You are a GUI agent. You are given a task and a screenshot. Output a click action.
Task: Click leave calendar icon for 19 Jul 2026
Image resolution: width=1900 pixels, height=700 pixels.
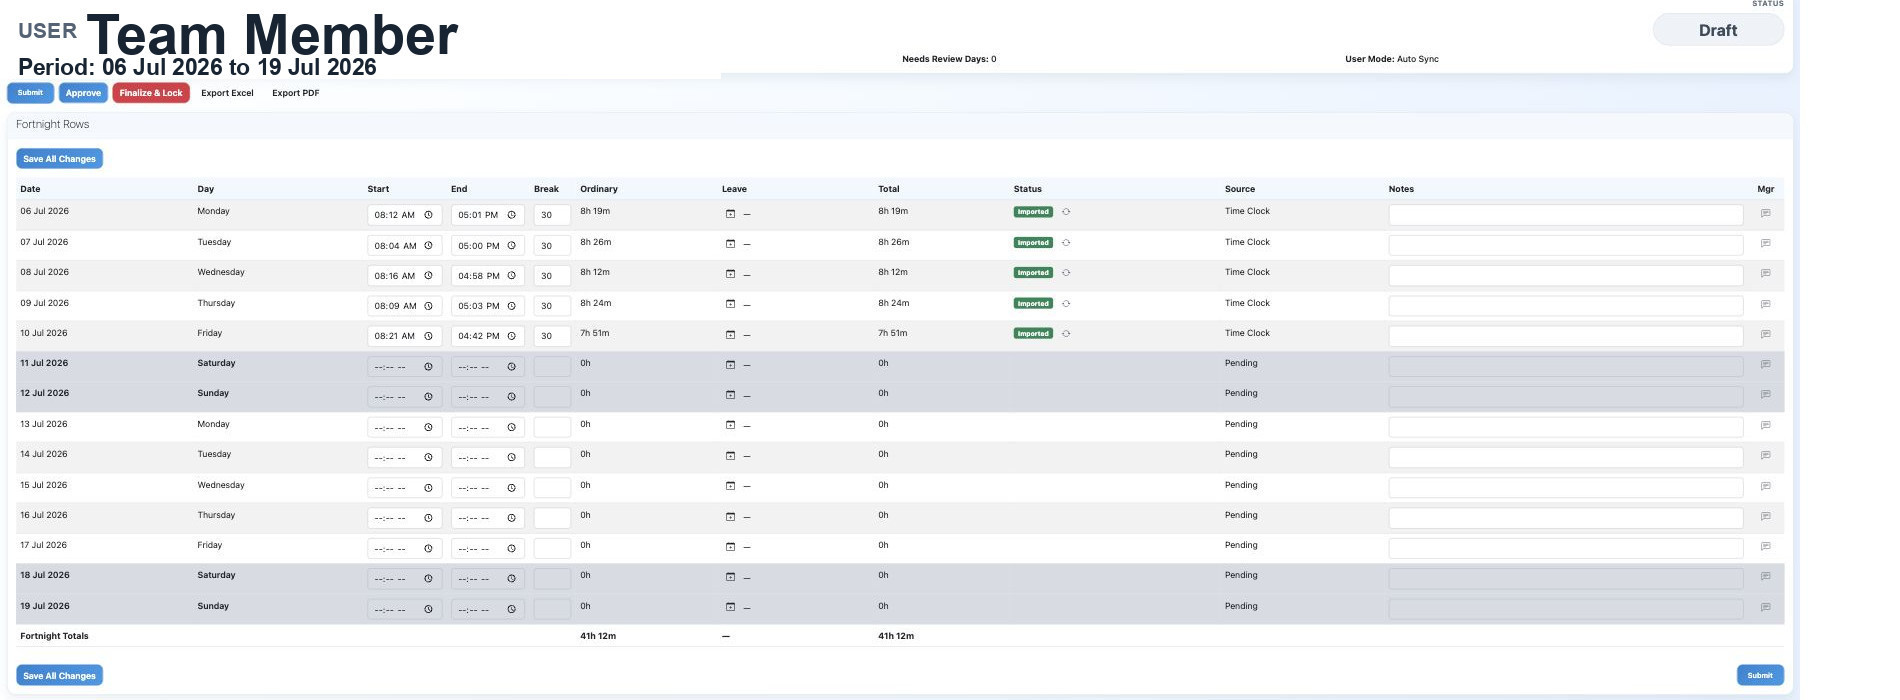click(x=730, y=607)
